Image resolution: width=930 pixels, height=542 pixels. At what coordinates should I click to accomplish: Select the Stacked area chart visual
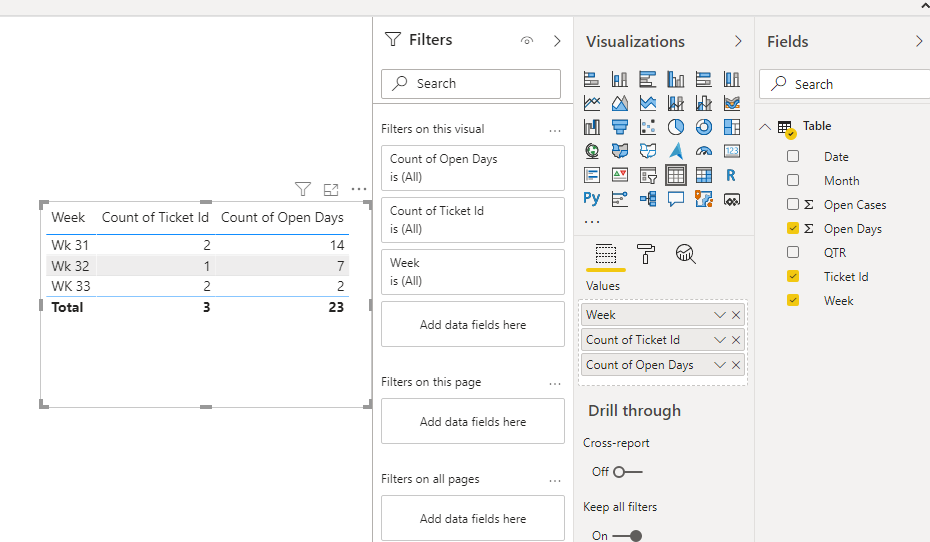(x=648, y=103)
